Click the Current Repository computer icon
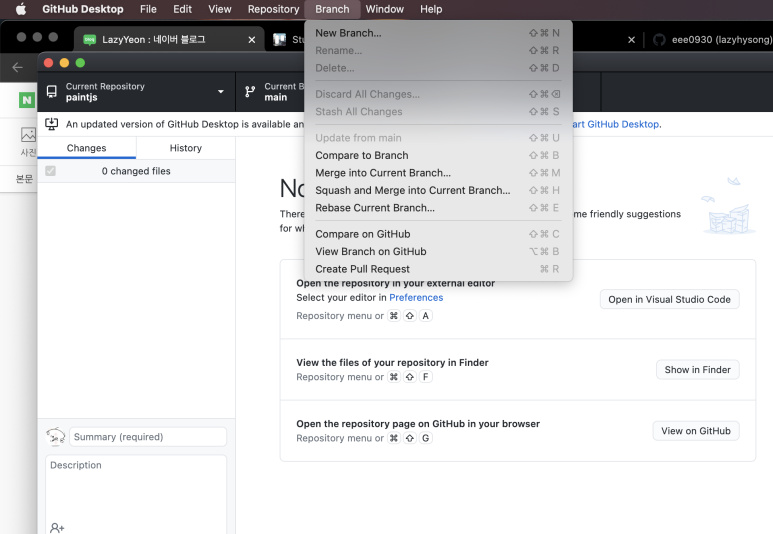 (51, 92)
